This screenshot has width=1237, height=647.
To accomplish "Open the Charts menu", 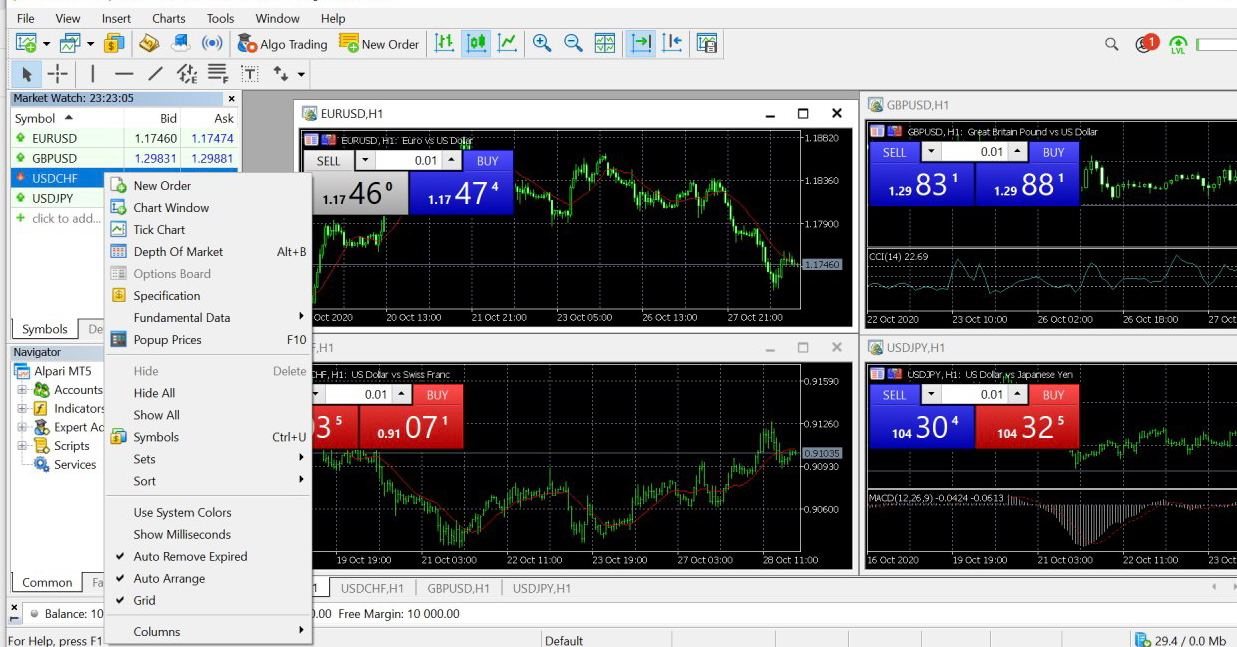I will click(168, 18).
